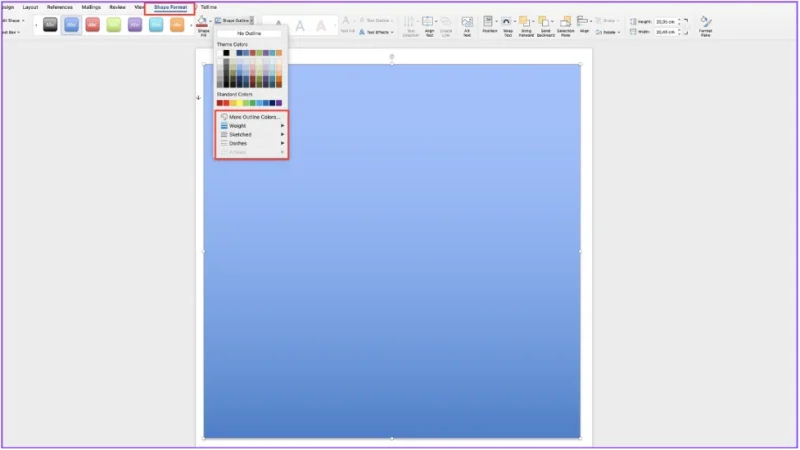Open the Selection Pane
This screenshot has width=800, height=450.
[566, 24]
